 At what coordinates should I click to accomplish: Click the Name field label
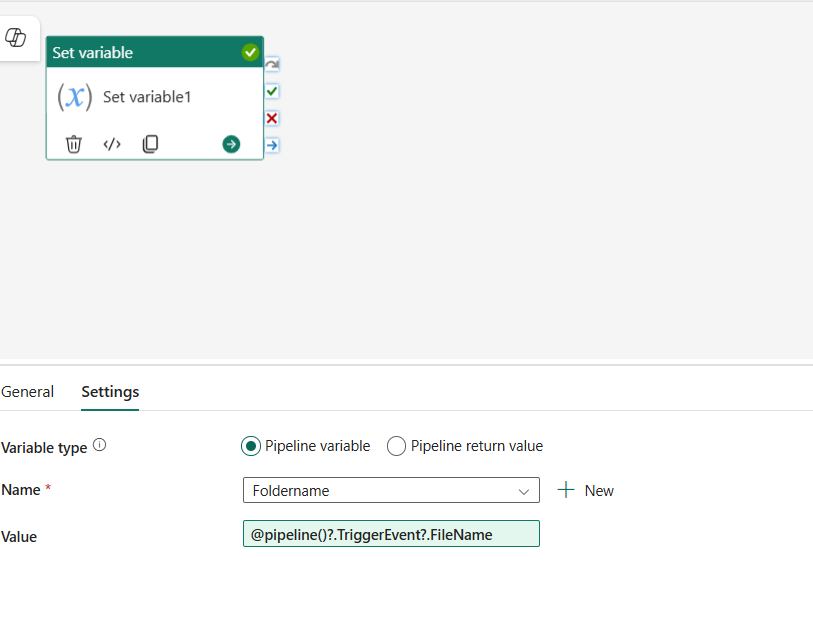pos(21,490)
